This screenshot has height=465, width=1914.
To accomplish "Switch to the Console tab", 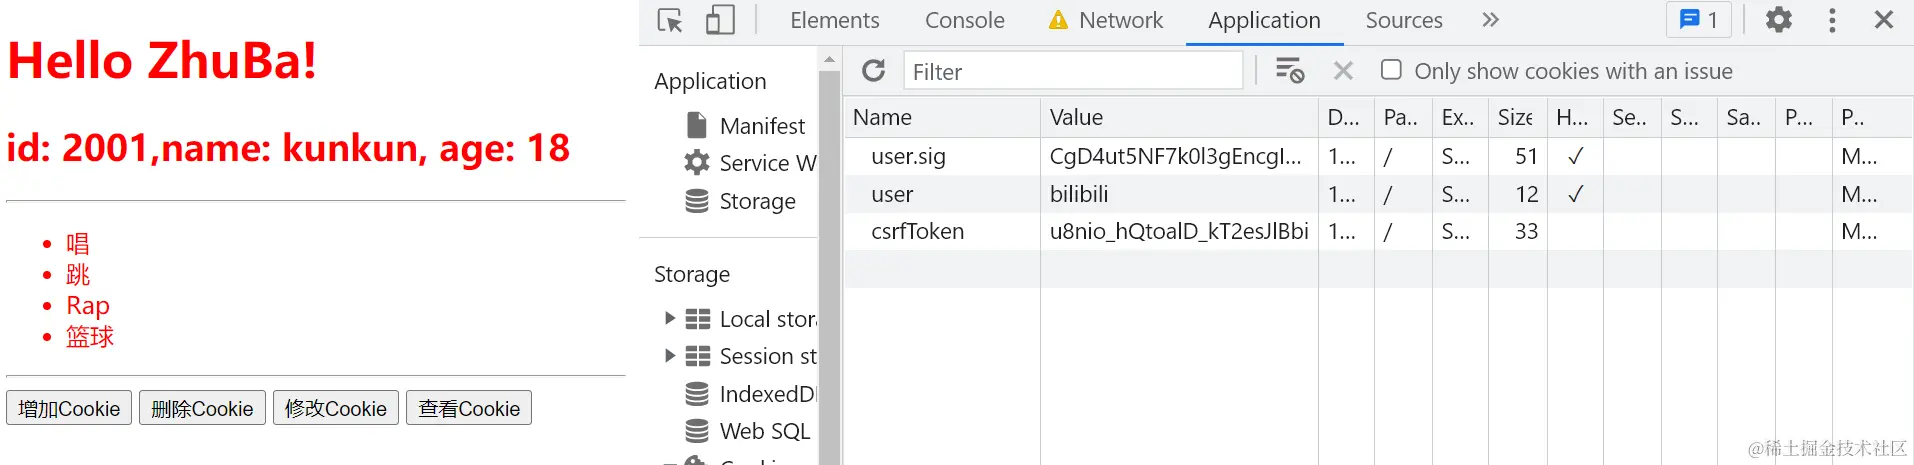I will click(x=964, y=20).
